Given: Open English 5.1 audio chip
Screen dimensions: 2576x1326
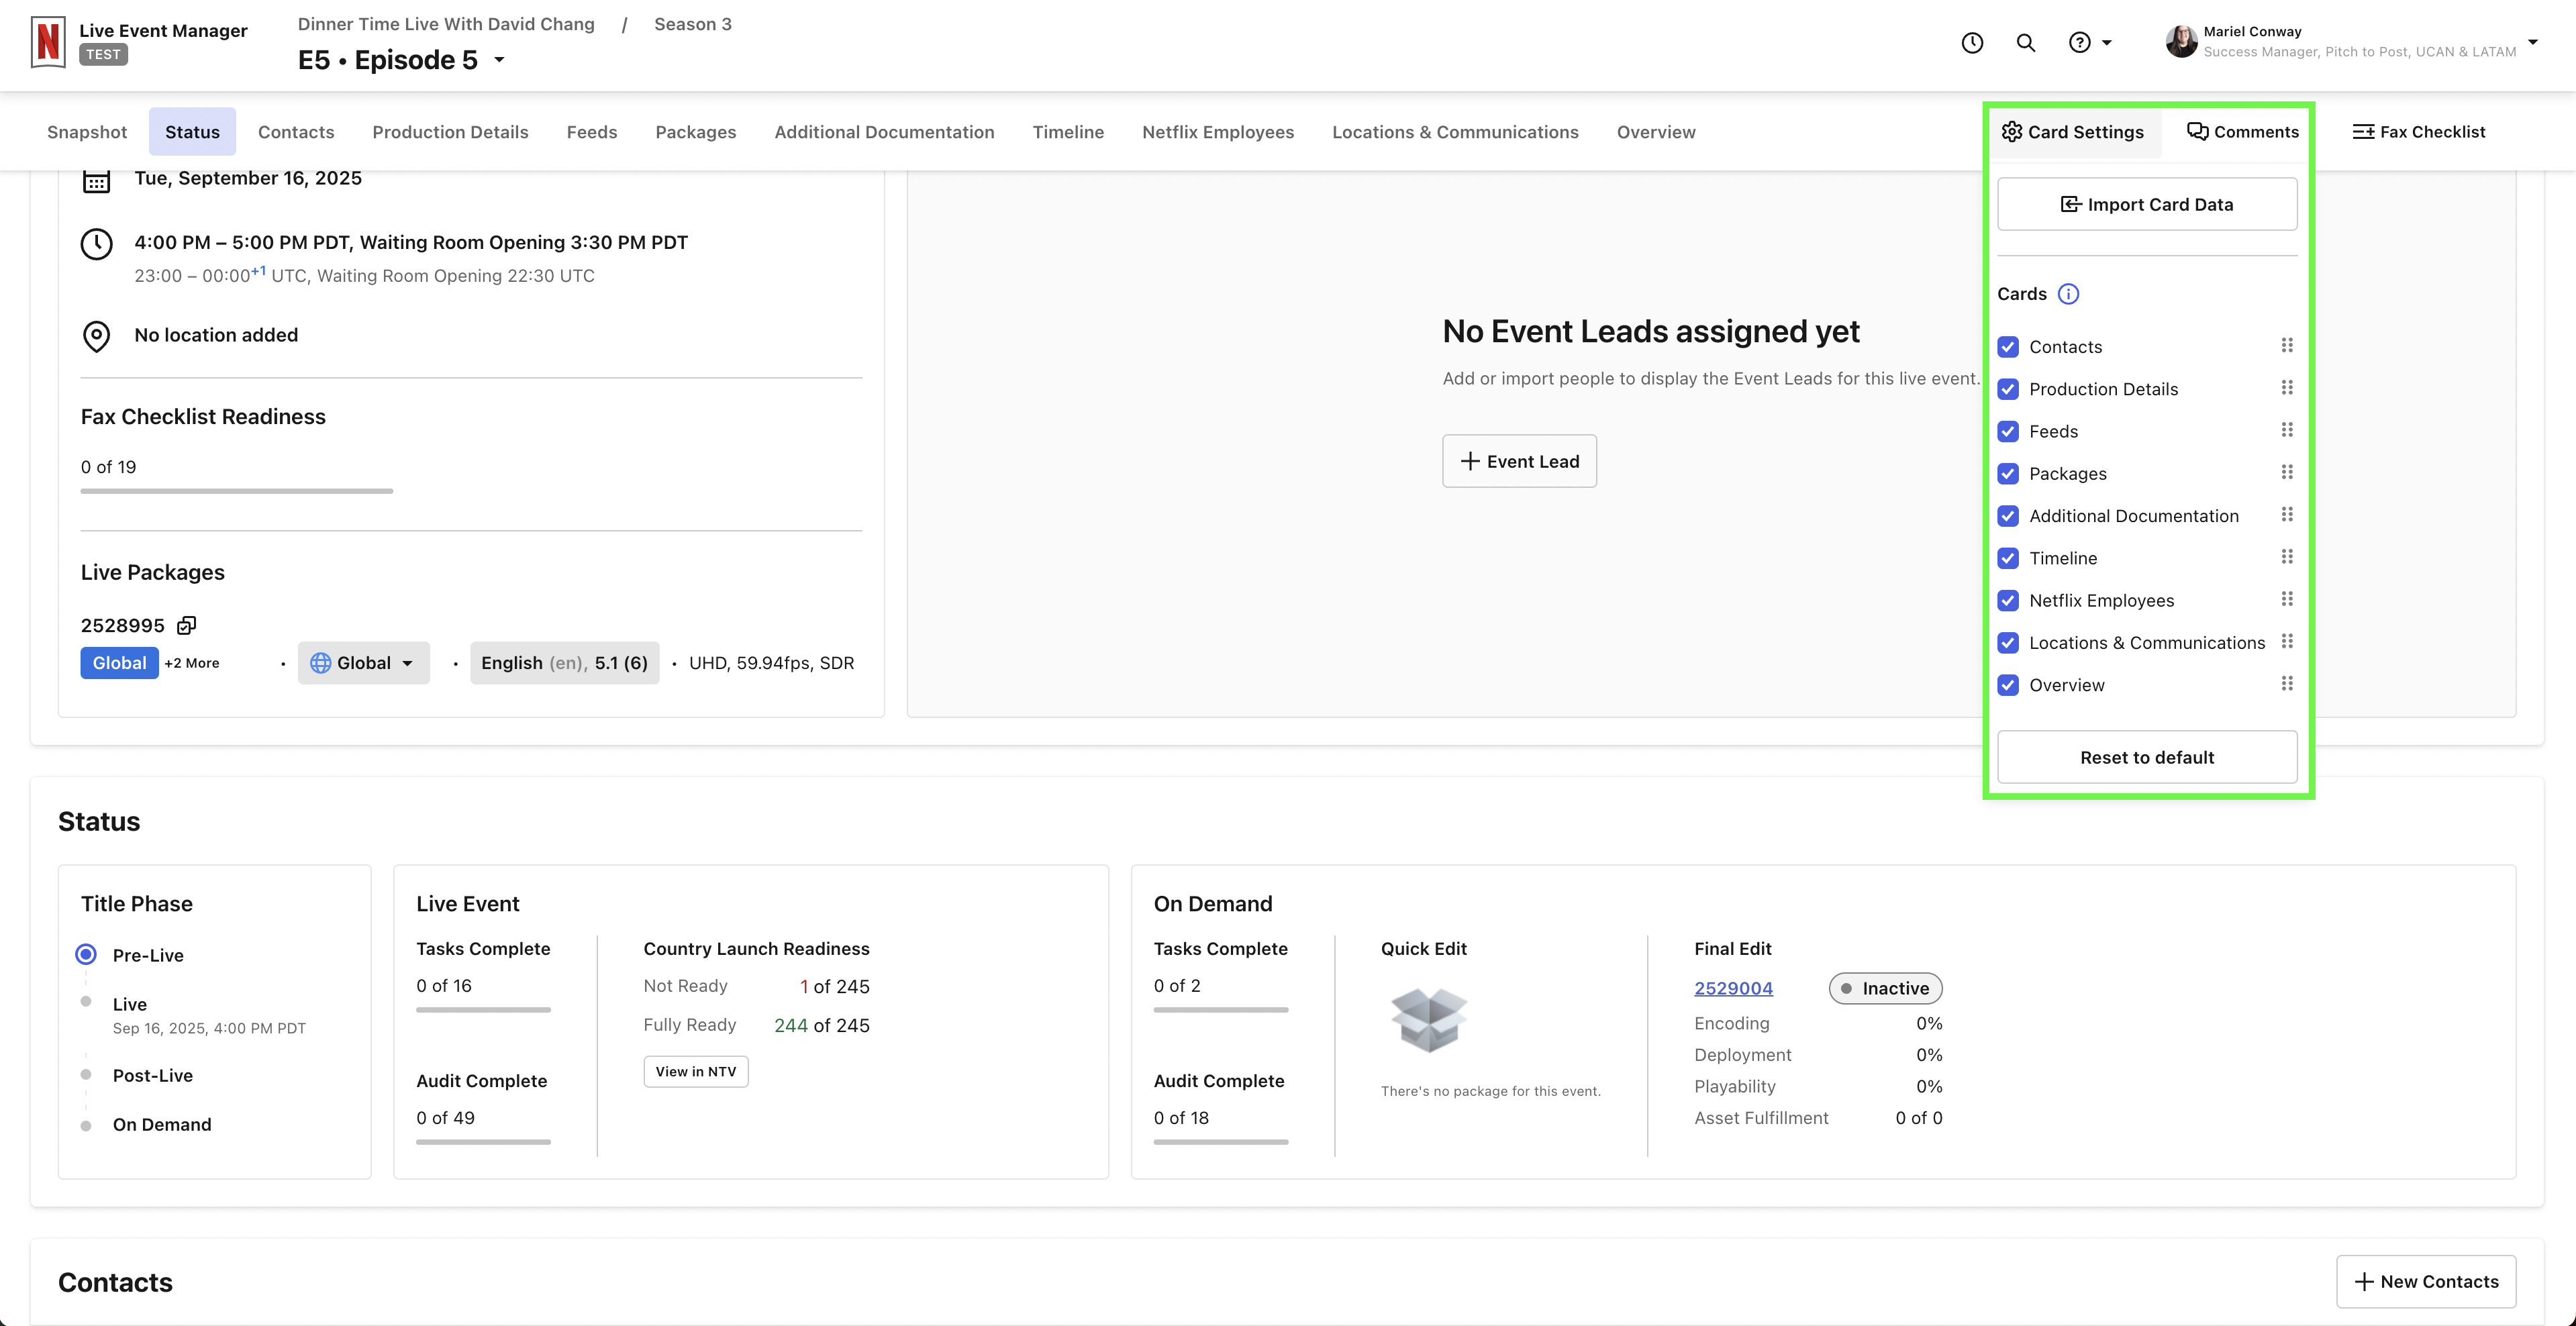Looking at the screenshot, I should (564, 663).
